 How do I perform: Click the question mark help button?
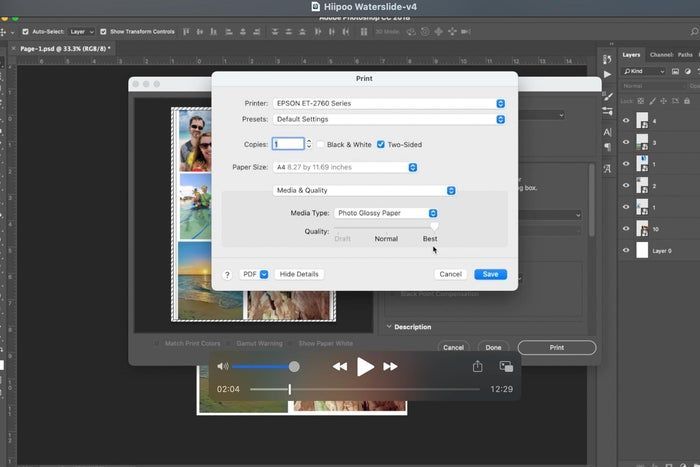pos(227,275)
